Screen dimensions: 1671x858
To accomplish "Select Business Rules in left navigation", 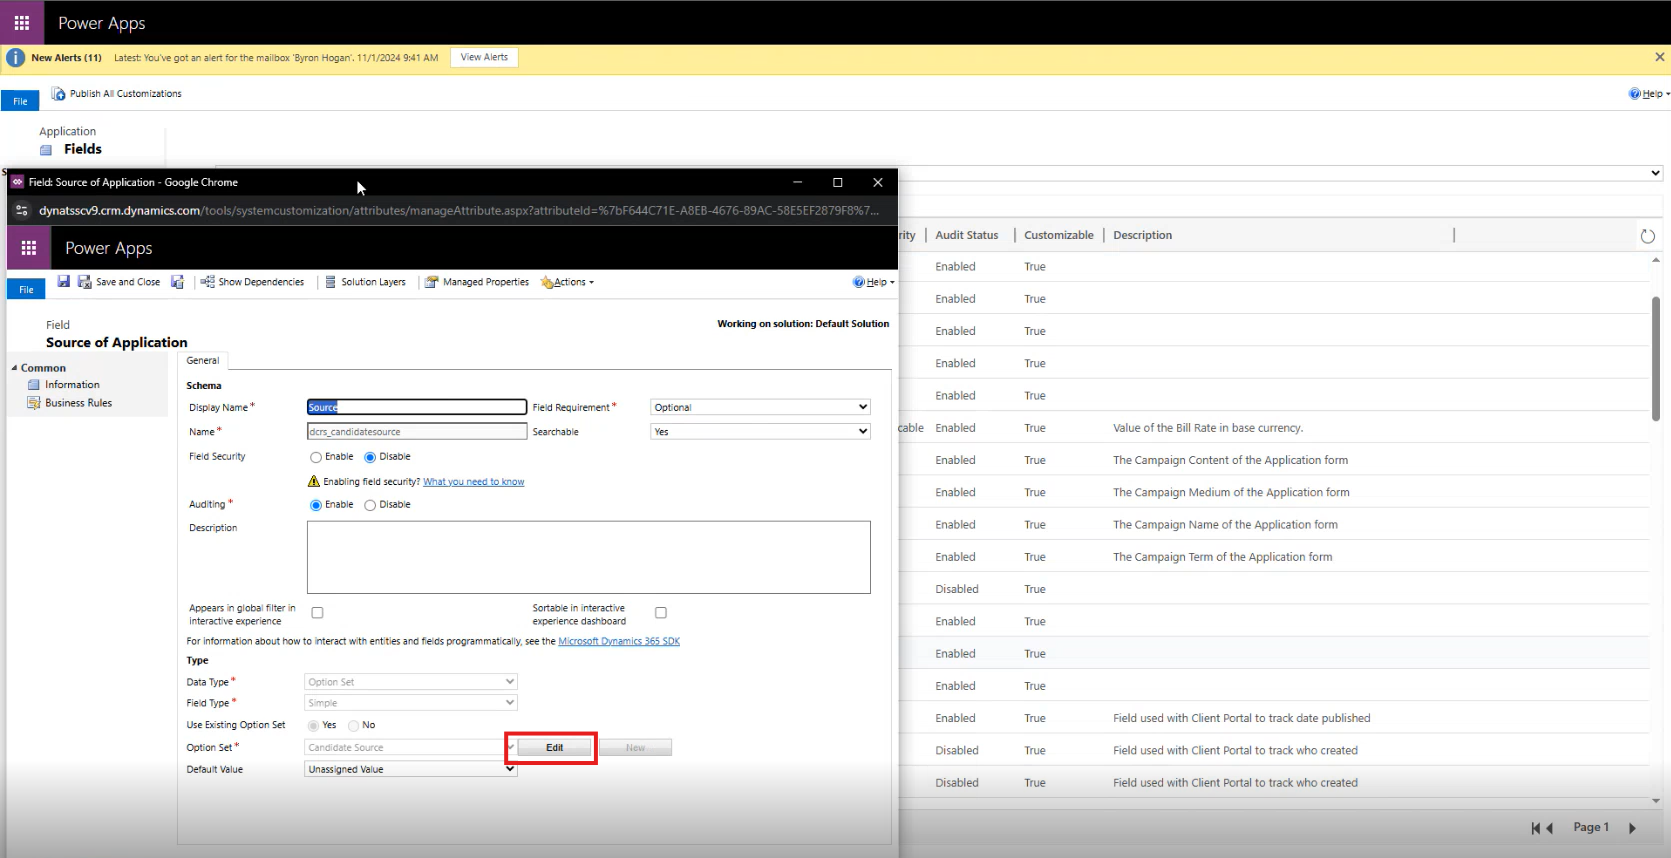I will click(x=78, y=403).
